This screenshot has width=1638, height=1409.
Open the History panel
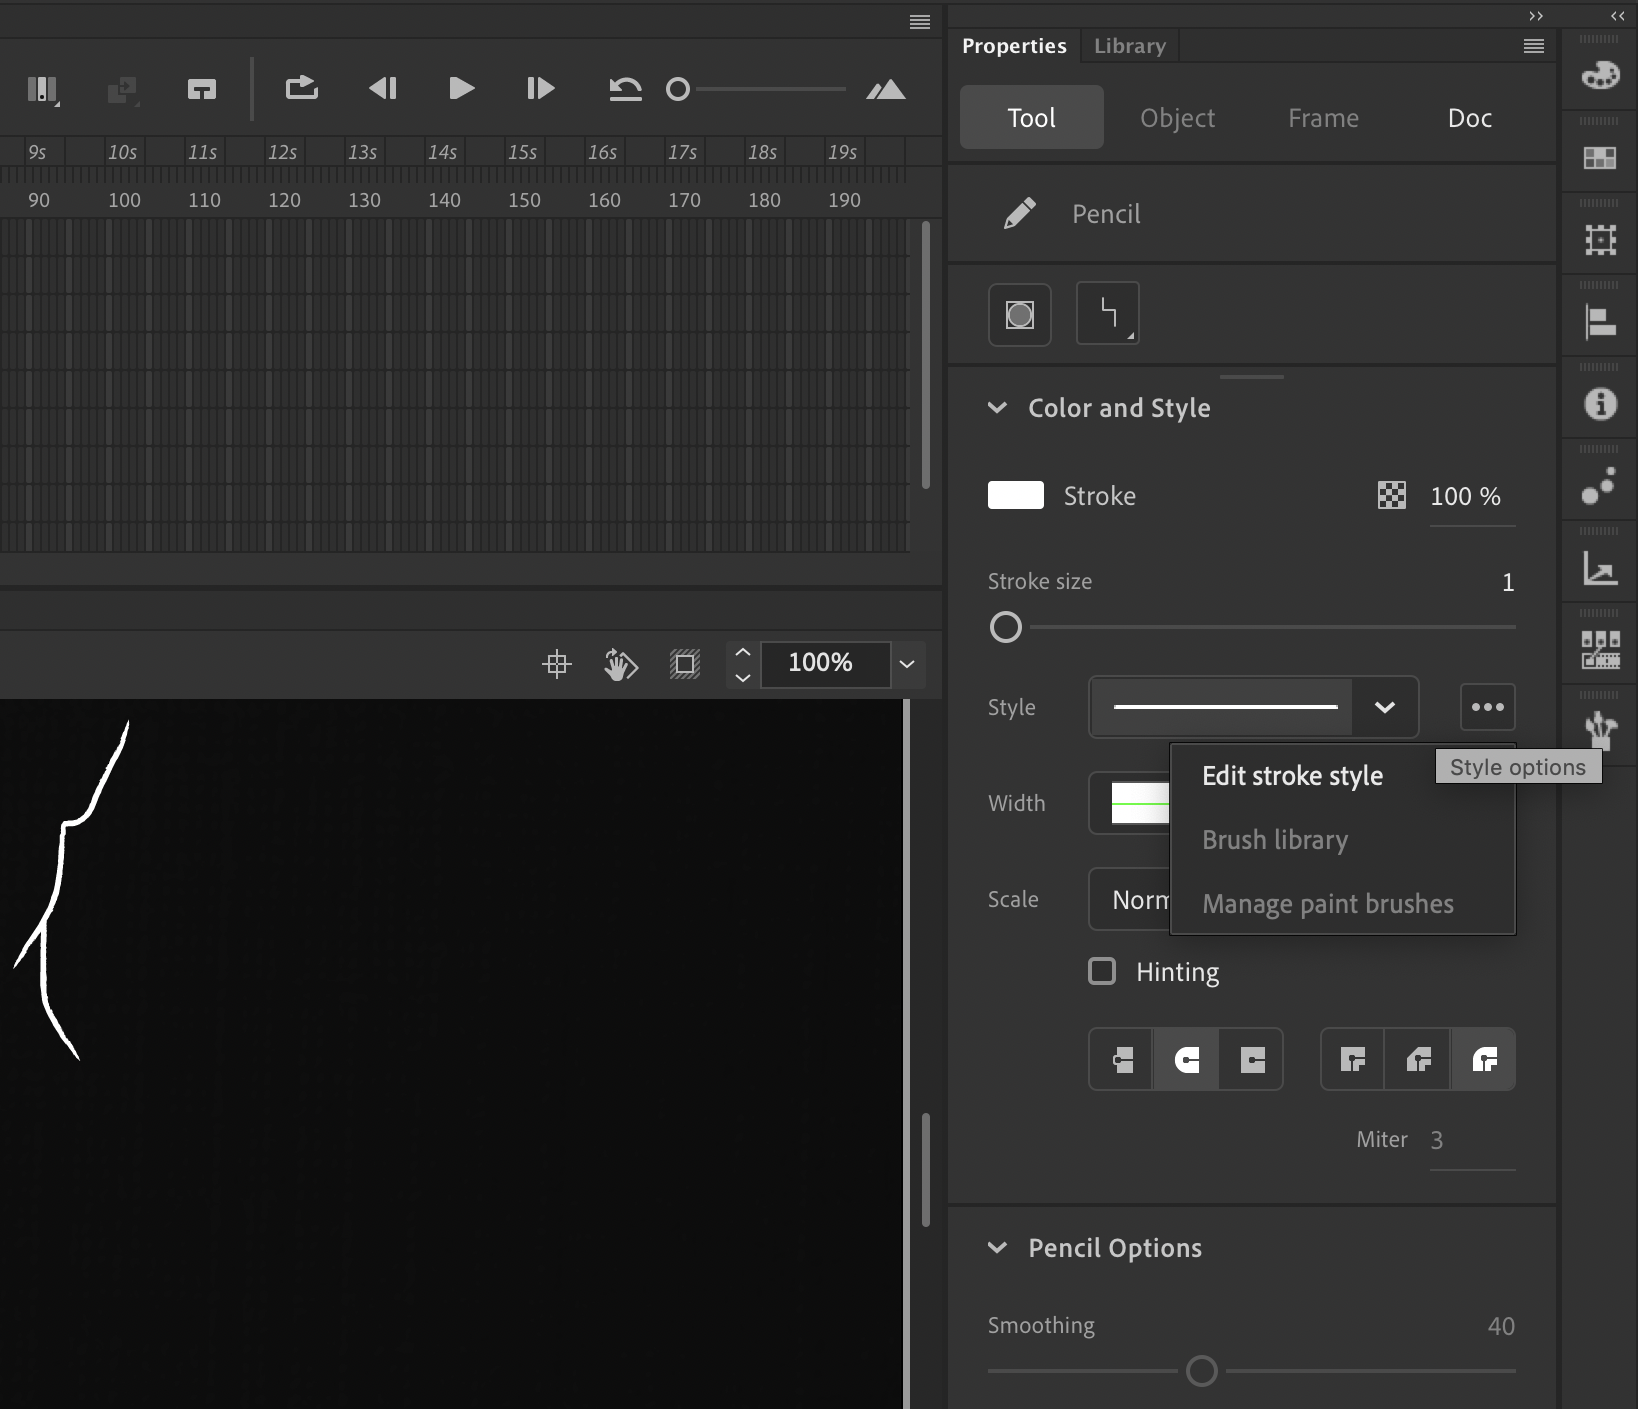tap(1599, 487)
